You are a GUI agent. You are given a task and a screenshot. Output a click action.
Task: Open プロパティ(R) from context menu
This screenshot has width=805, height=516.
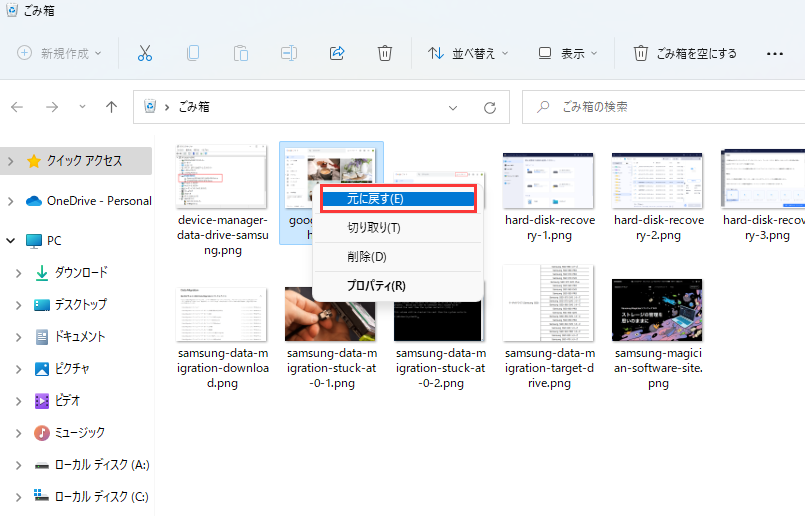click(376, 286)
